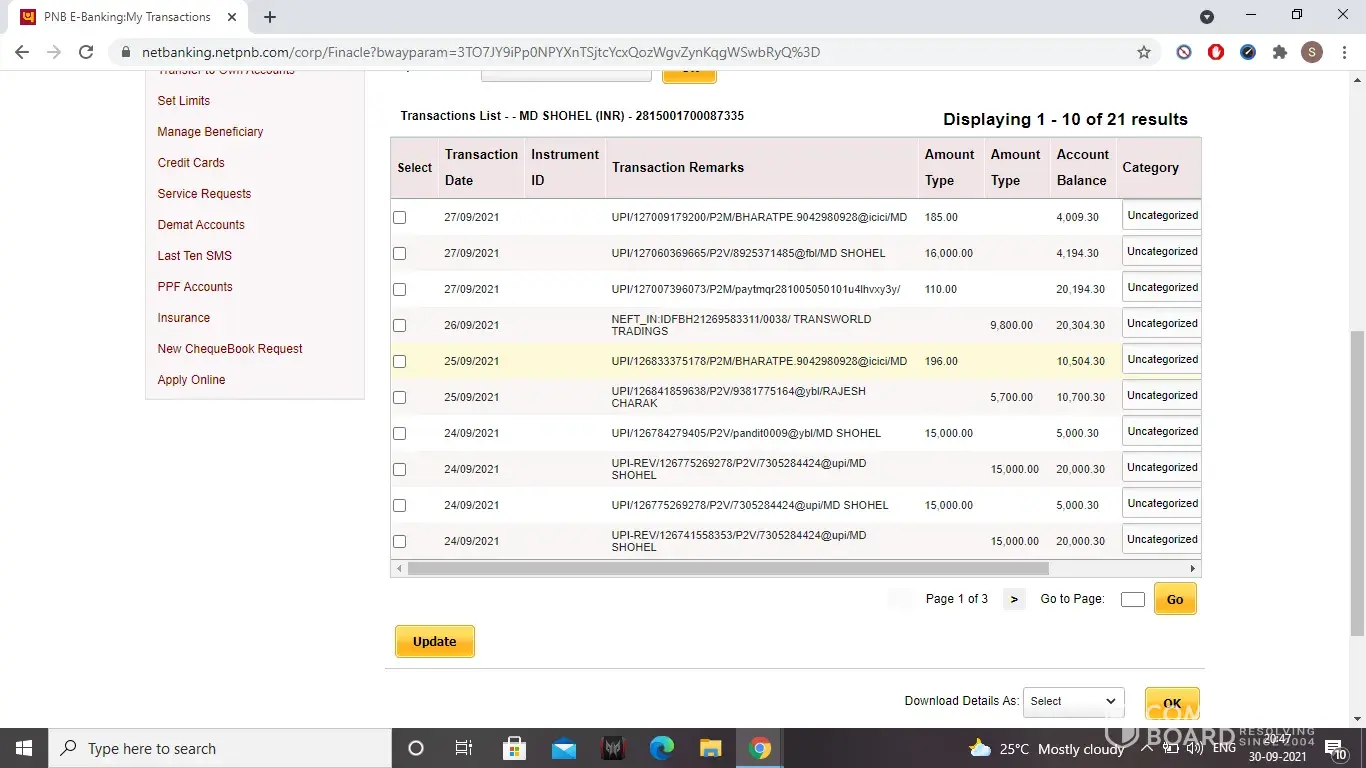Tick the NEFT TRANSWORLD TRADINGS row checkbox
This screenshot has height=768, width=1366.
pyautogui.click(x=400, y=325)
